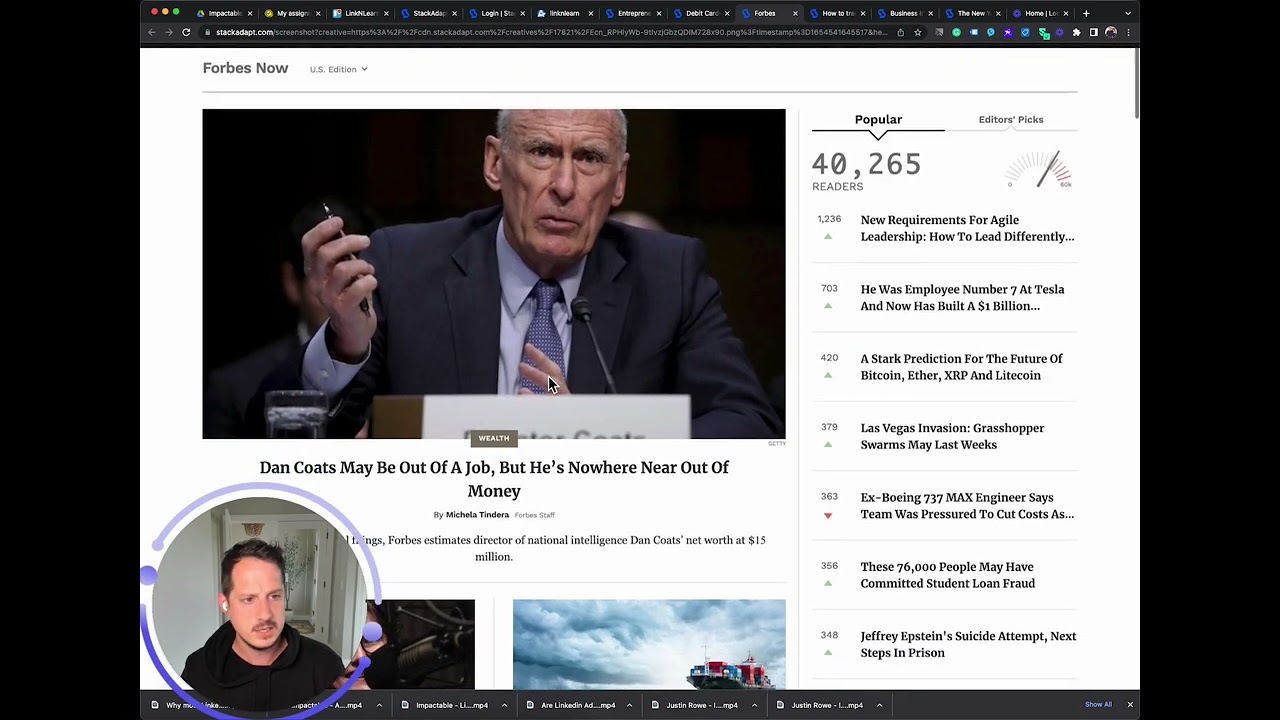This screenshot has height=720, width=1280.
Task: Go back using the browser back arrow
Action: 152,32
